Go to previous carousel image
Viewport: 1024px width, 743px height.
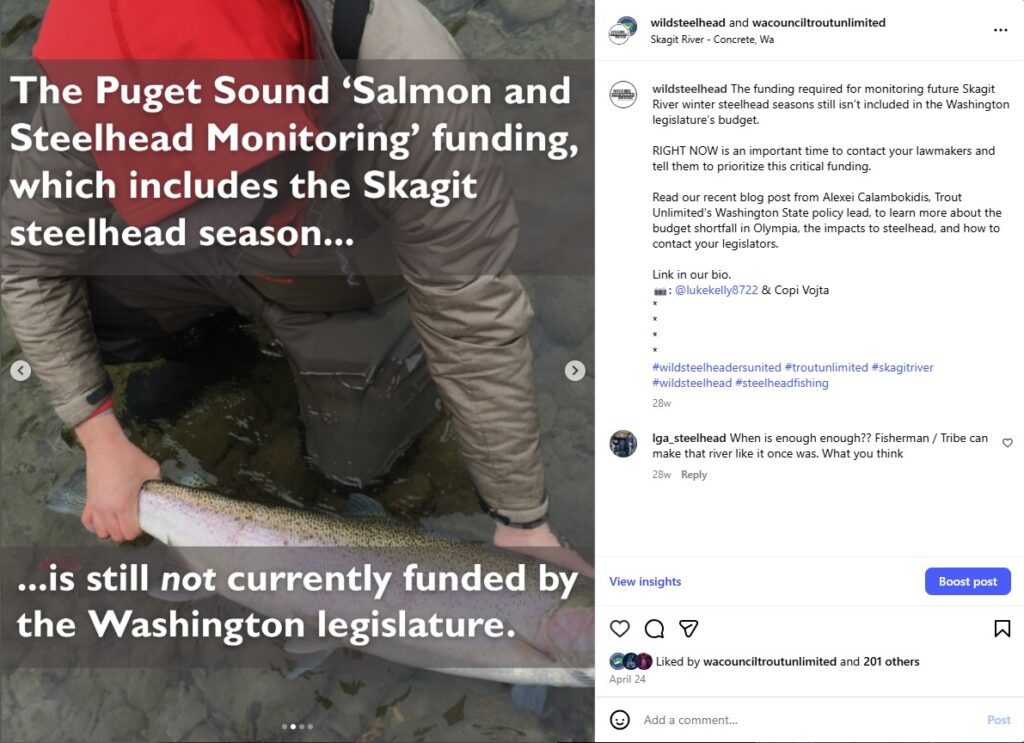point(20,371)
